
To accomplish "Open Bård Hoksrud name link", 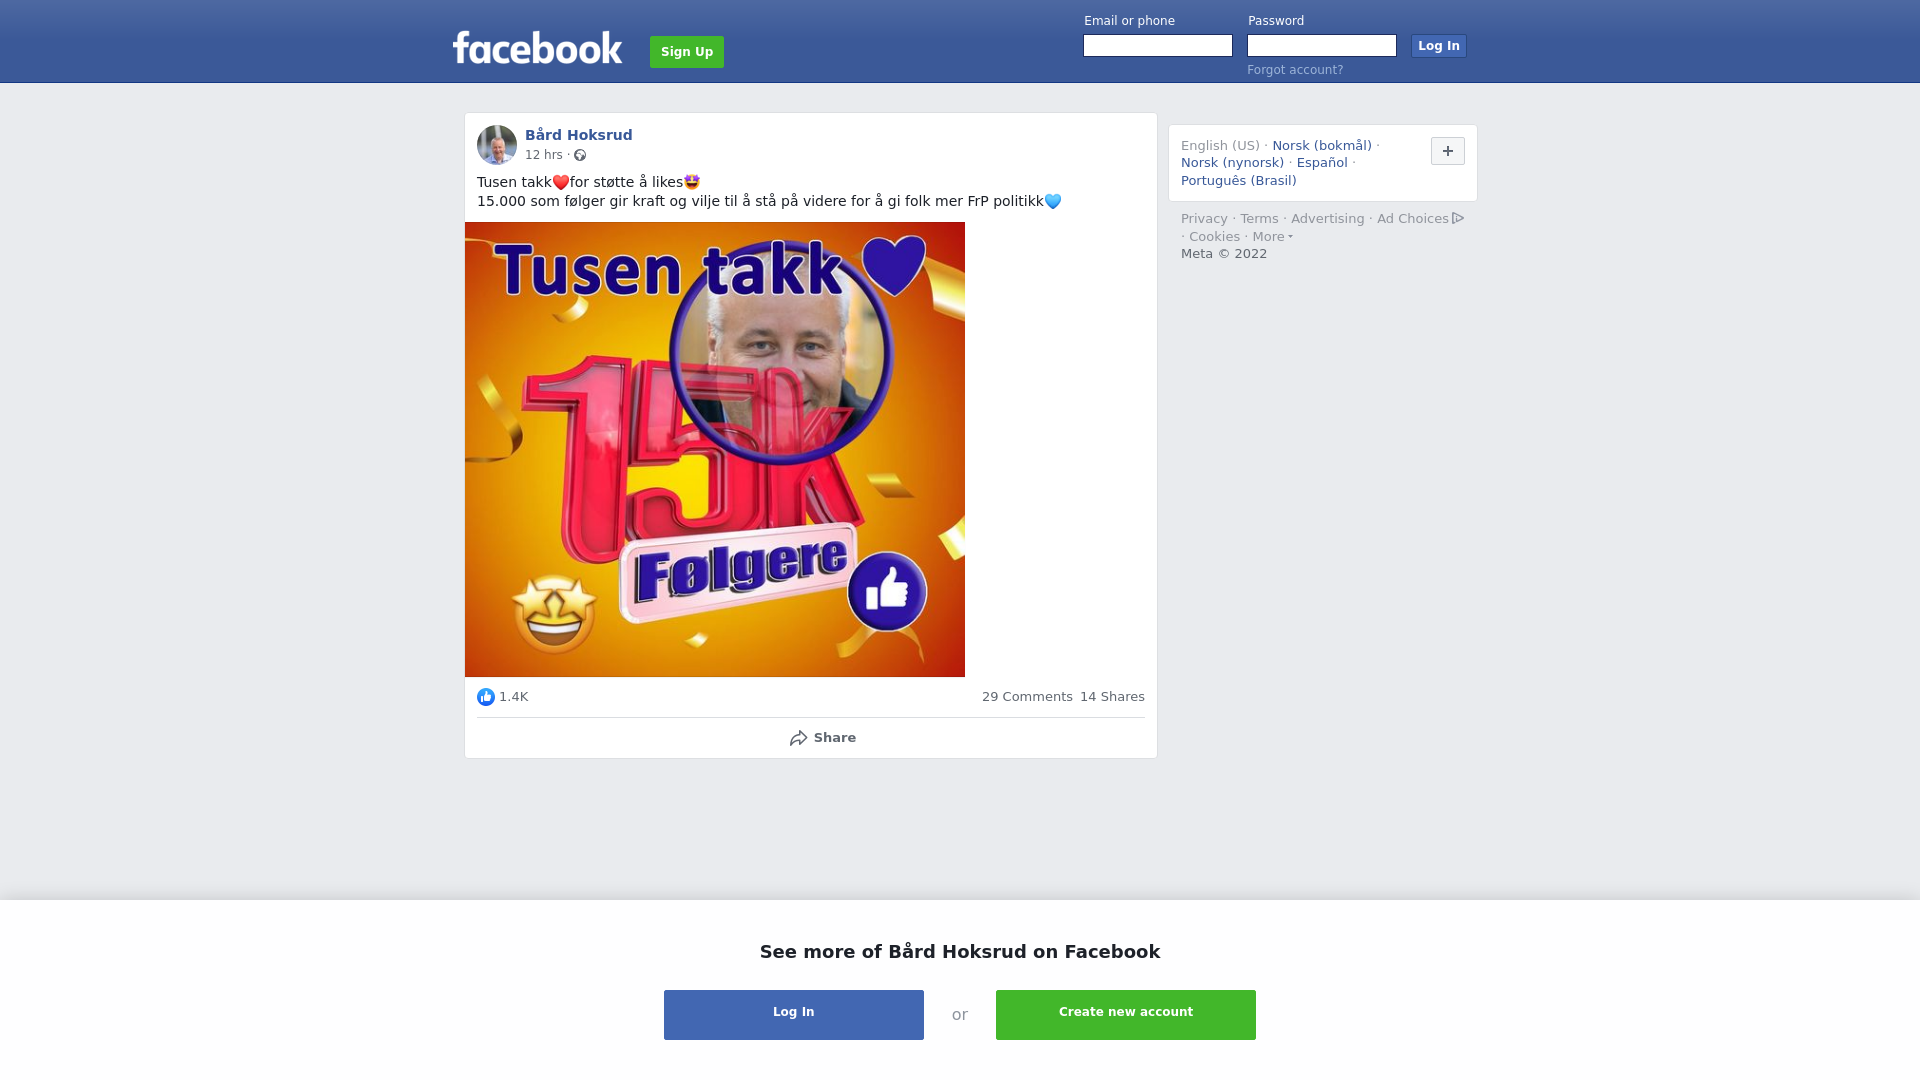I will pyautogui.click(x=579, y=135).
